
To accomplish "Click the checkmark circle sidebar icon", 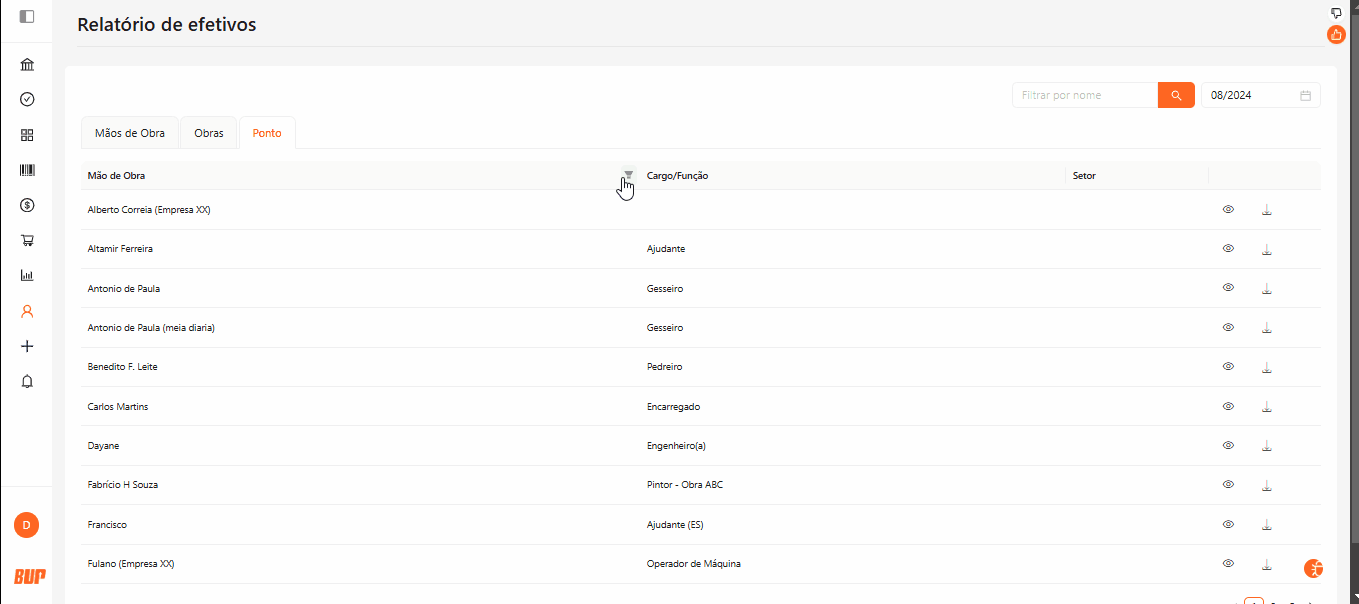I will click(x=27, y=99).
